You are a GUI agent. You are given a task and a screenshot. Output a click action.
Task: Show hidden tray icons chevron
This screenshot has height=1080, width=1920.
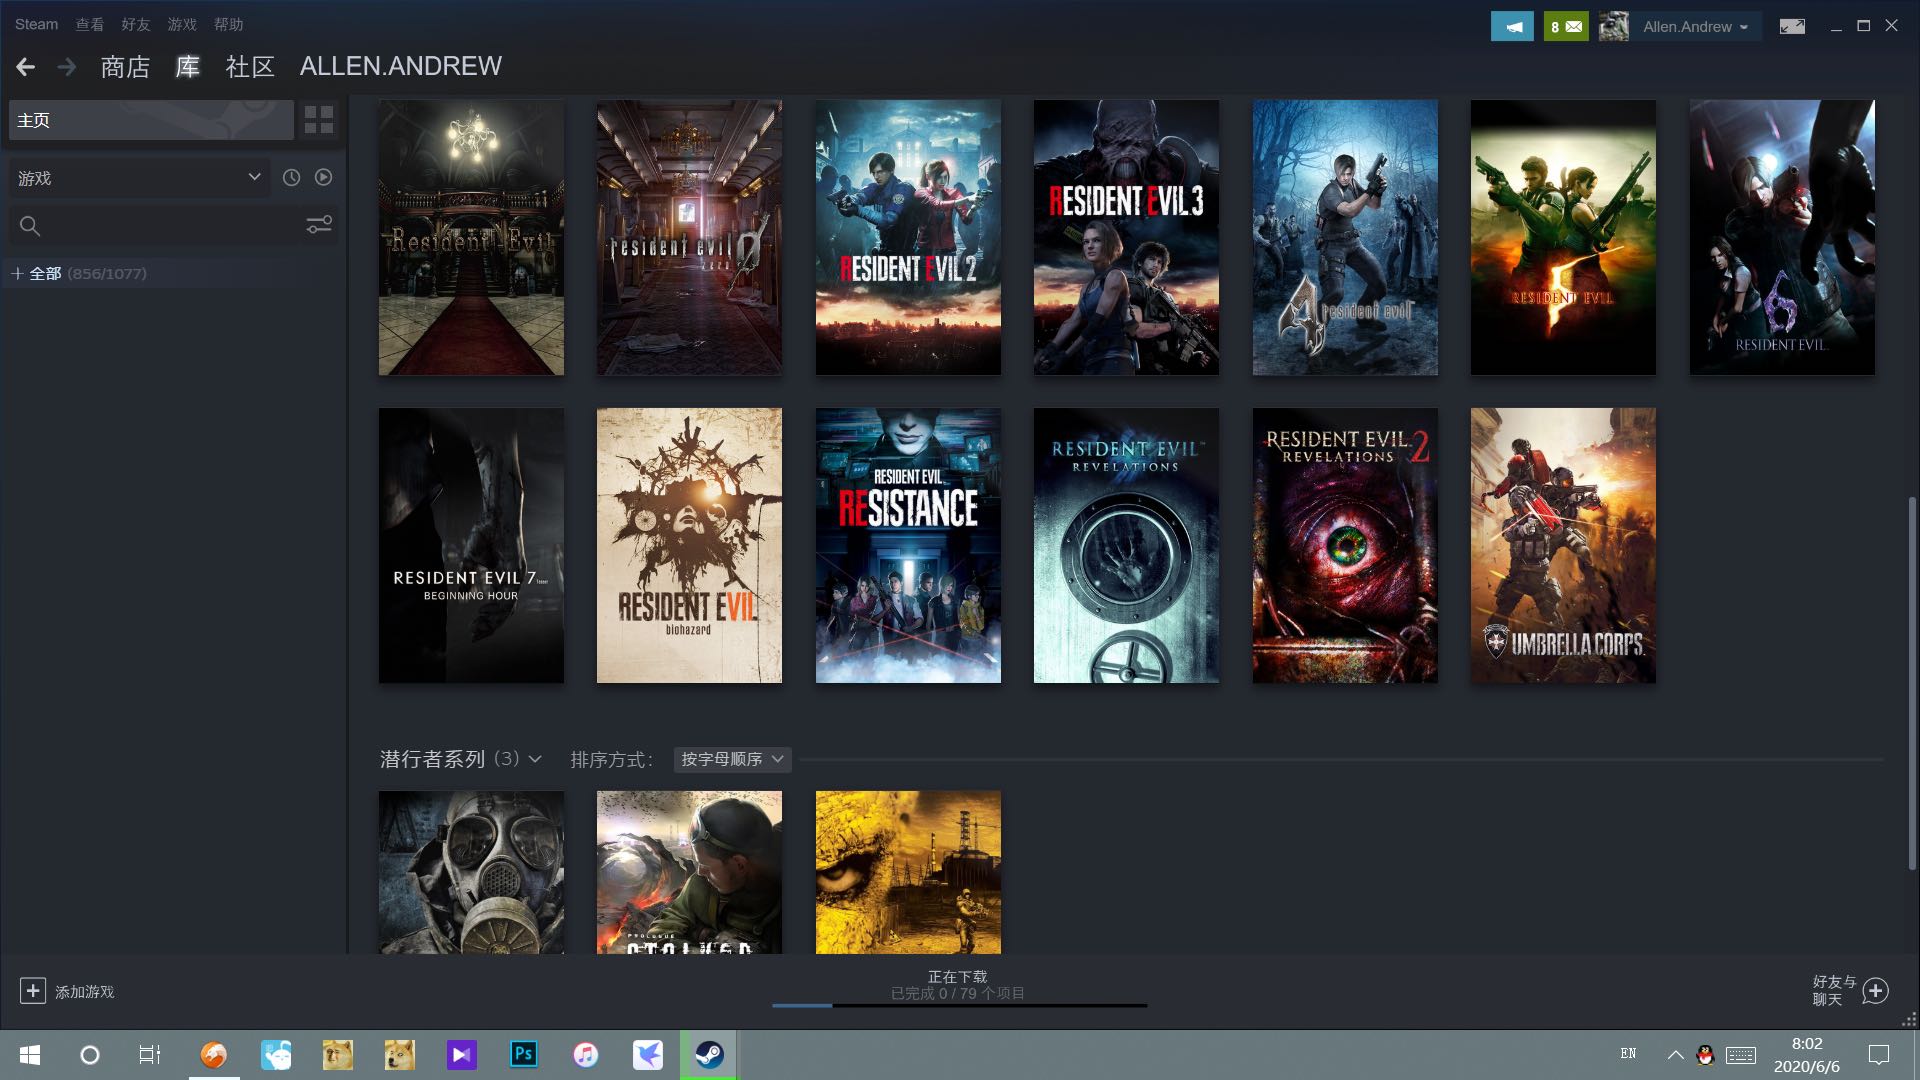[1675, 1054]
